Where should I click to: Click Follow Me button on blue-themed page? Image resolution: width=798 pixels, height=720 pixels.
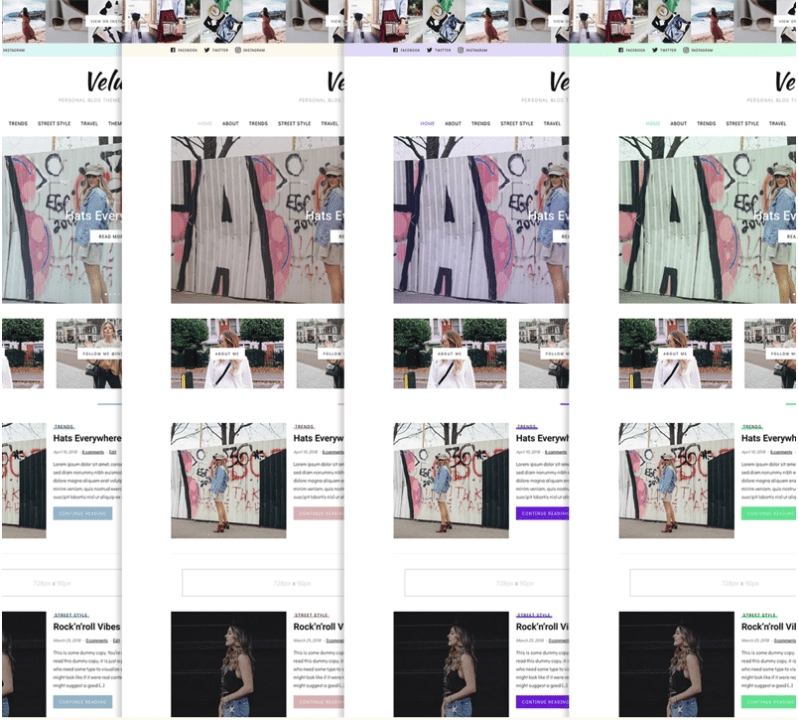(x=100, y=354)
